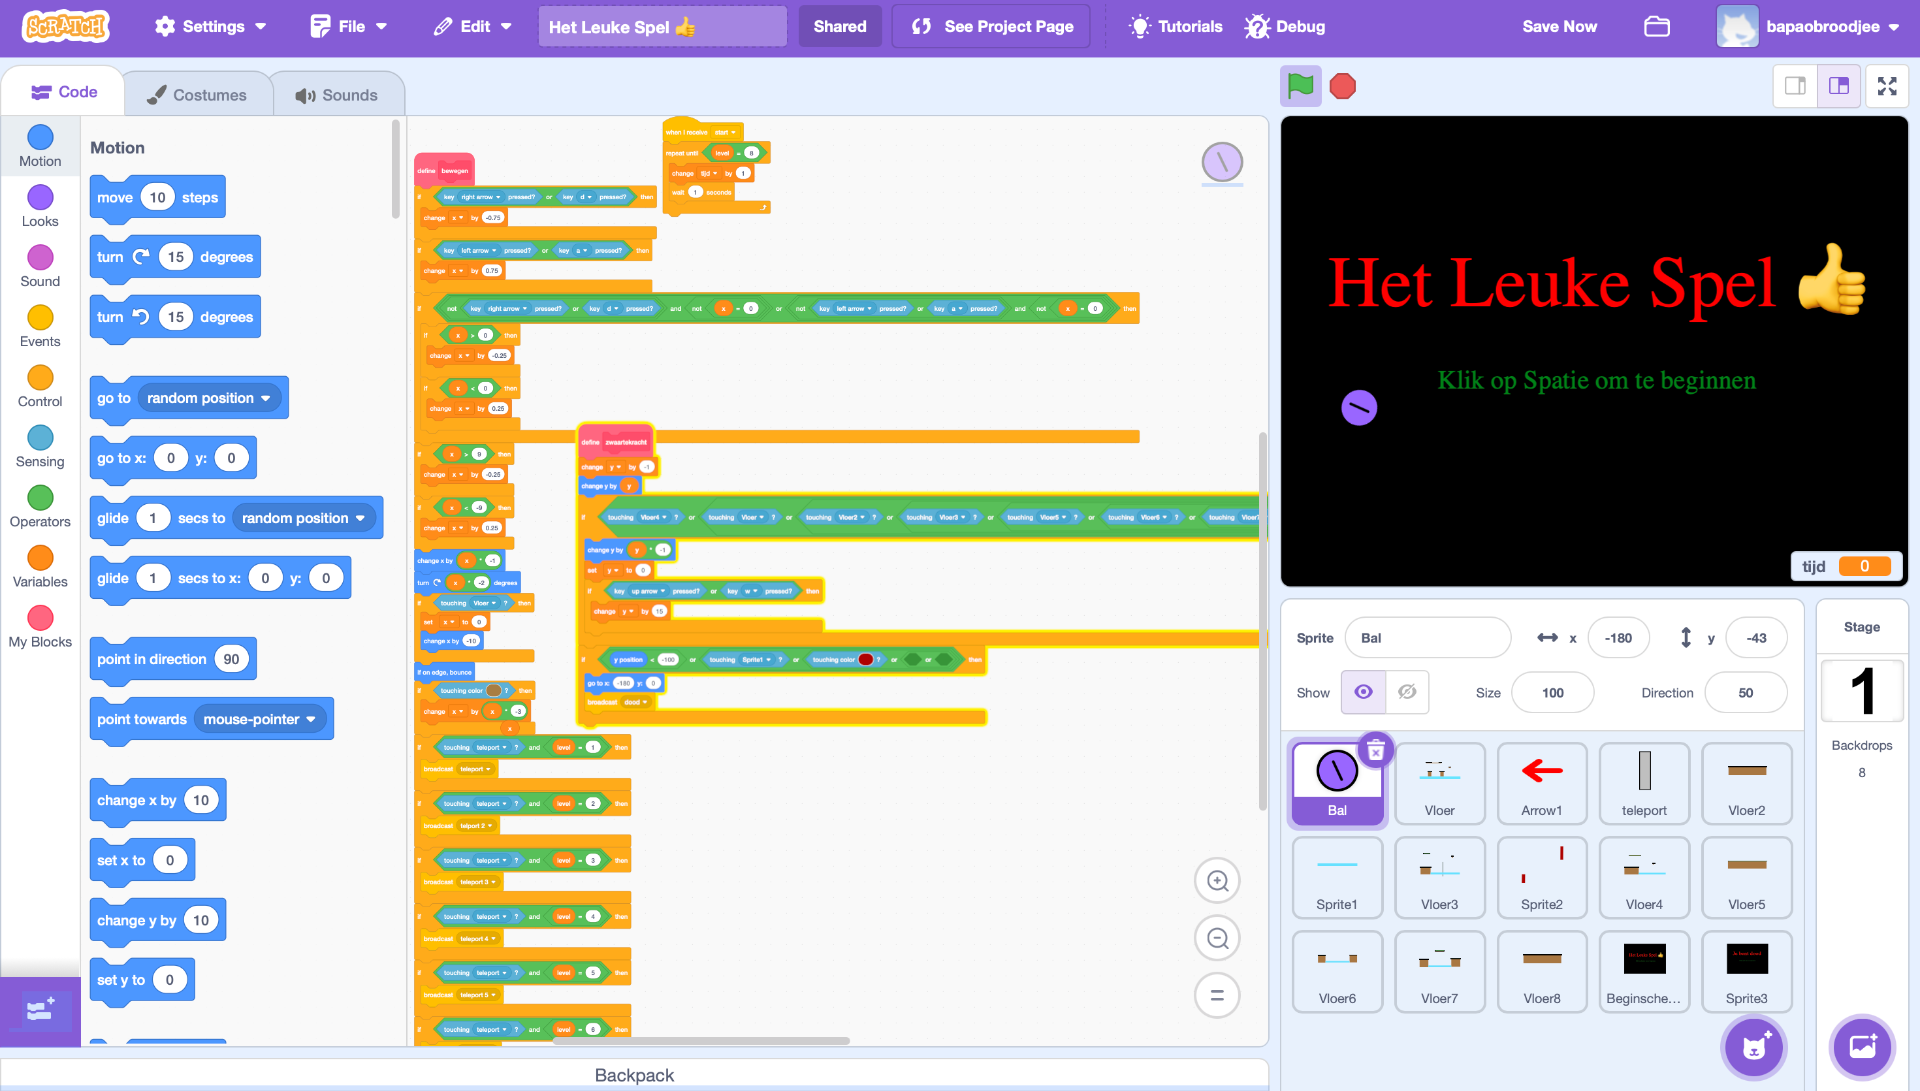1920x1091 pixels.
Task: Open the add extension button
Action: [x=40, y=1011]
